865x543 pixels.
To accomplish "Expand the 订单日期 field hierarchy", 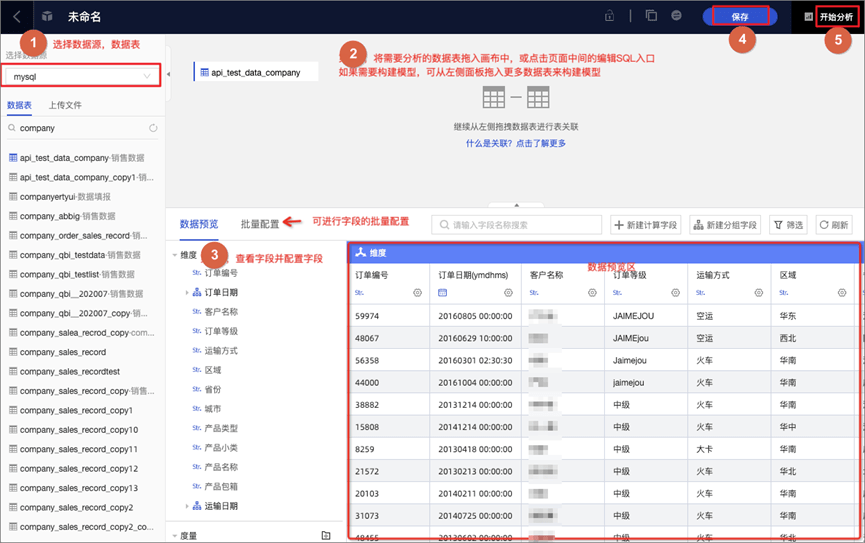I will pos(186,292).
